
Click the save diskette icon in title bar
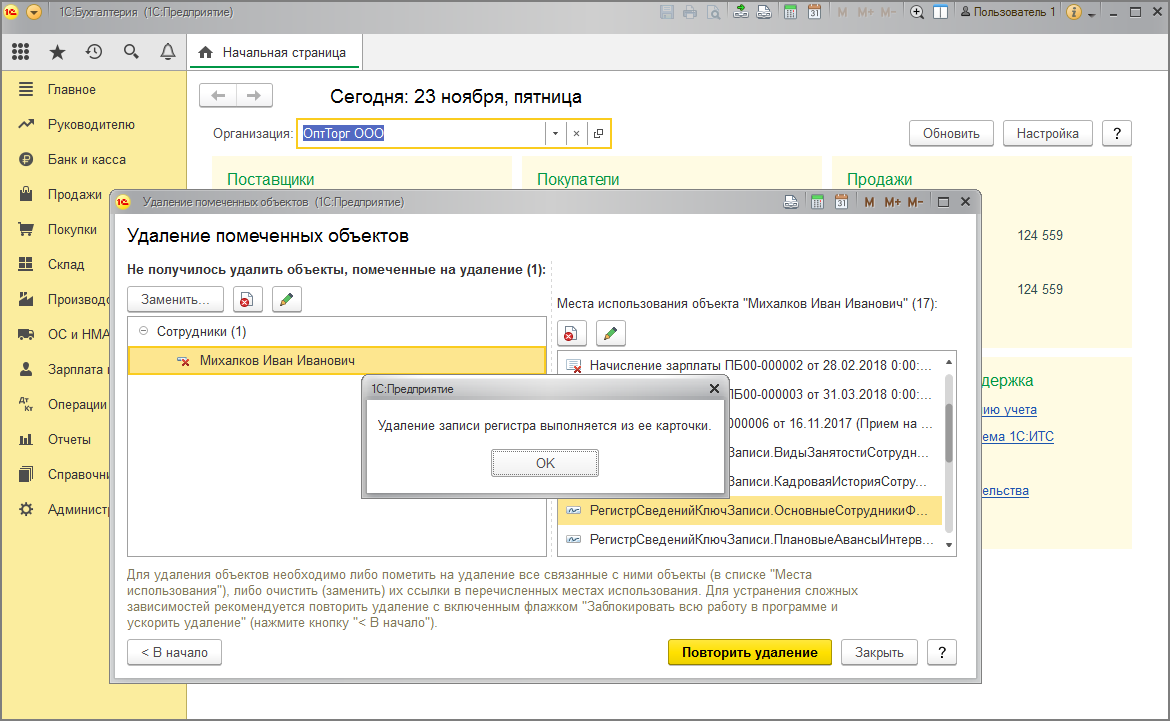pos(667,12)
